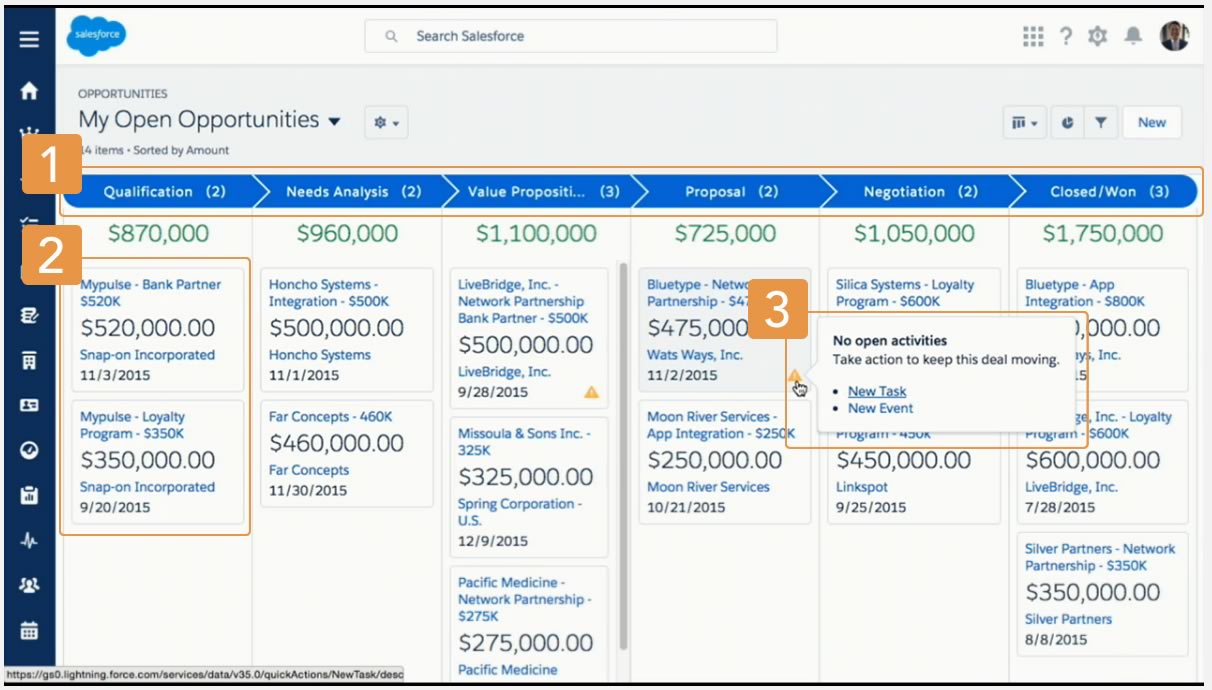Open the Moon River Services account link
The height and width of the screenshot is (690, 1212).
pyautogui.click(x=708, y=487)
